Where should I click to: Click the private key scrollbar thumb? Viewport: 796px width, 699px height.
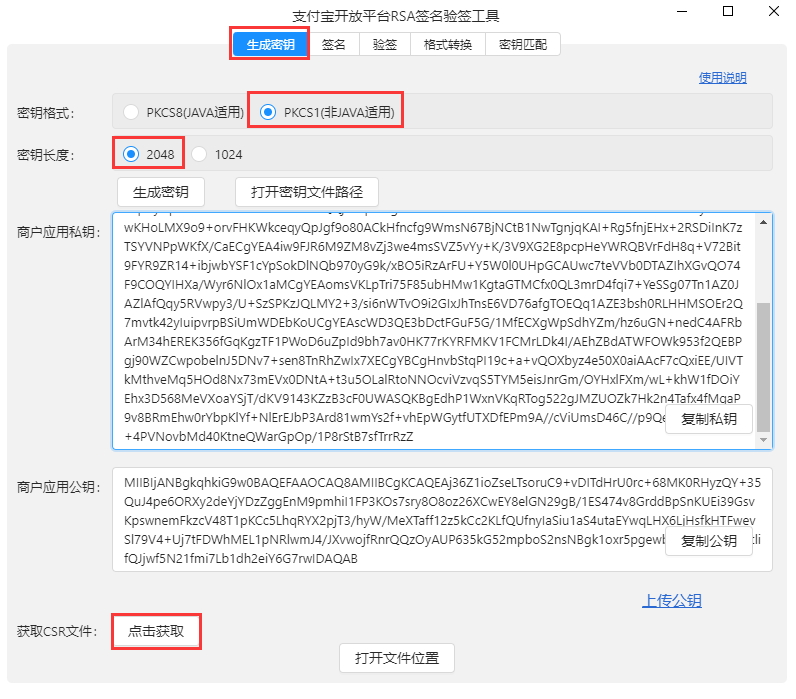pos(764,367)
